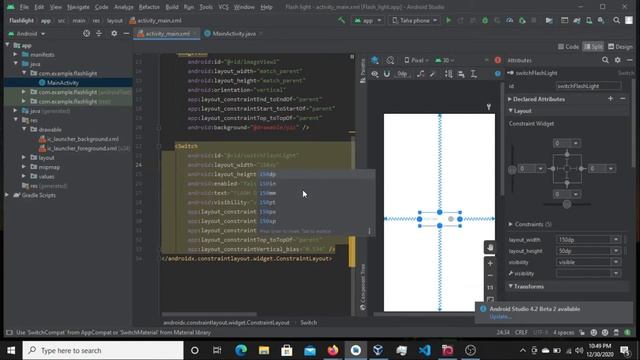640x360 pixels.
Task: Click the pan hand tool on design canvas
Action: click(x=490, y=247)
